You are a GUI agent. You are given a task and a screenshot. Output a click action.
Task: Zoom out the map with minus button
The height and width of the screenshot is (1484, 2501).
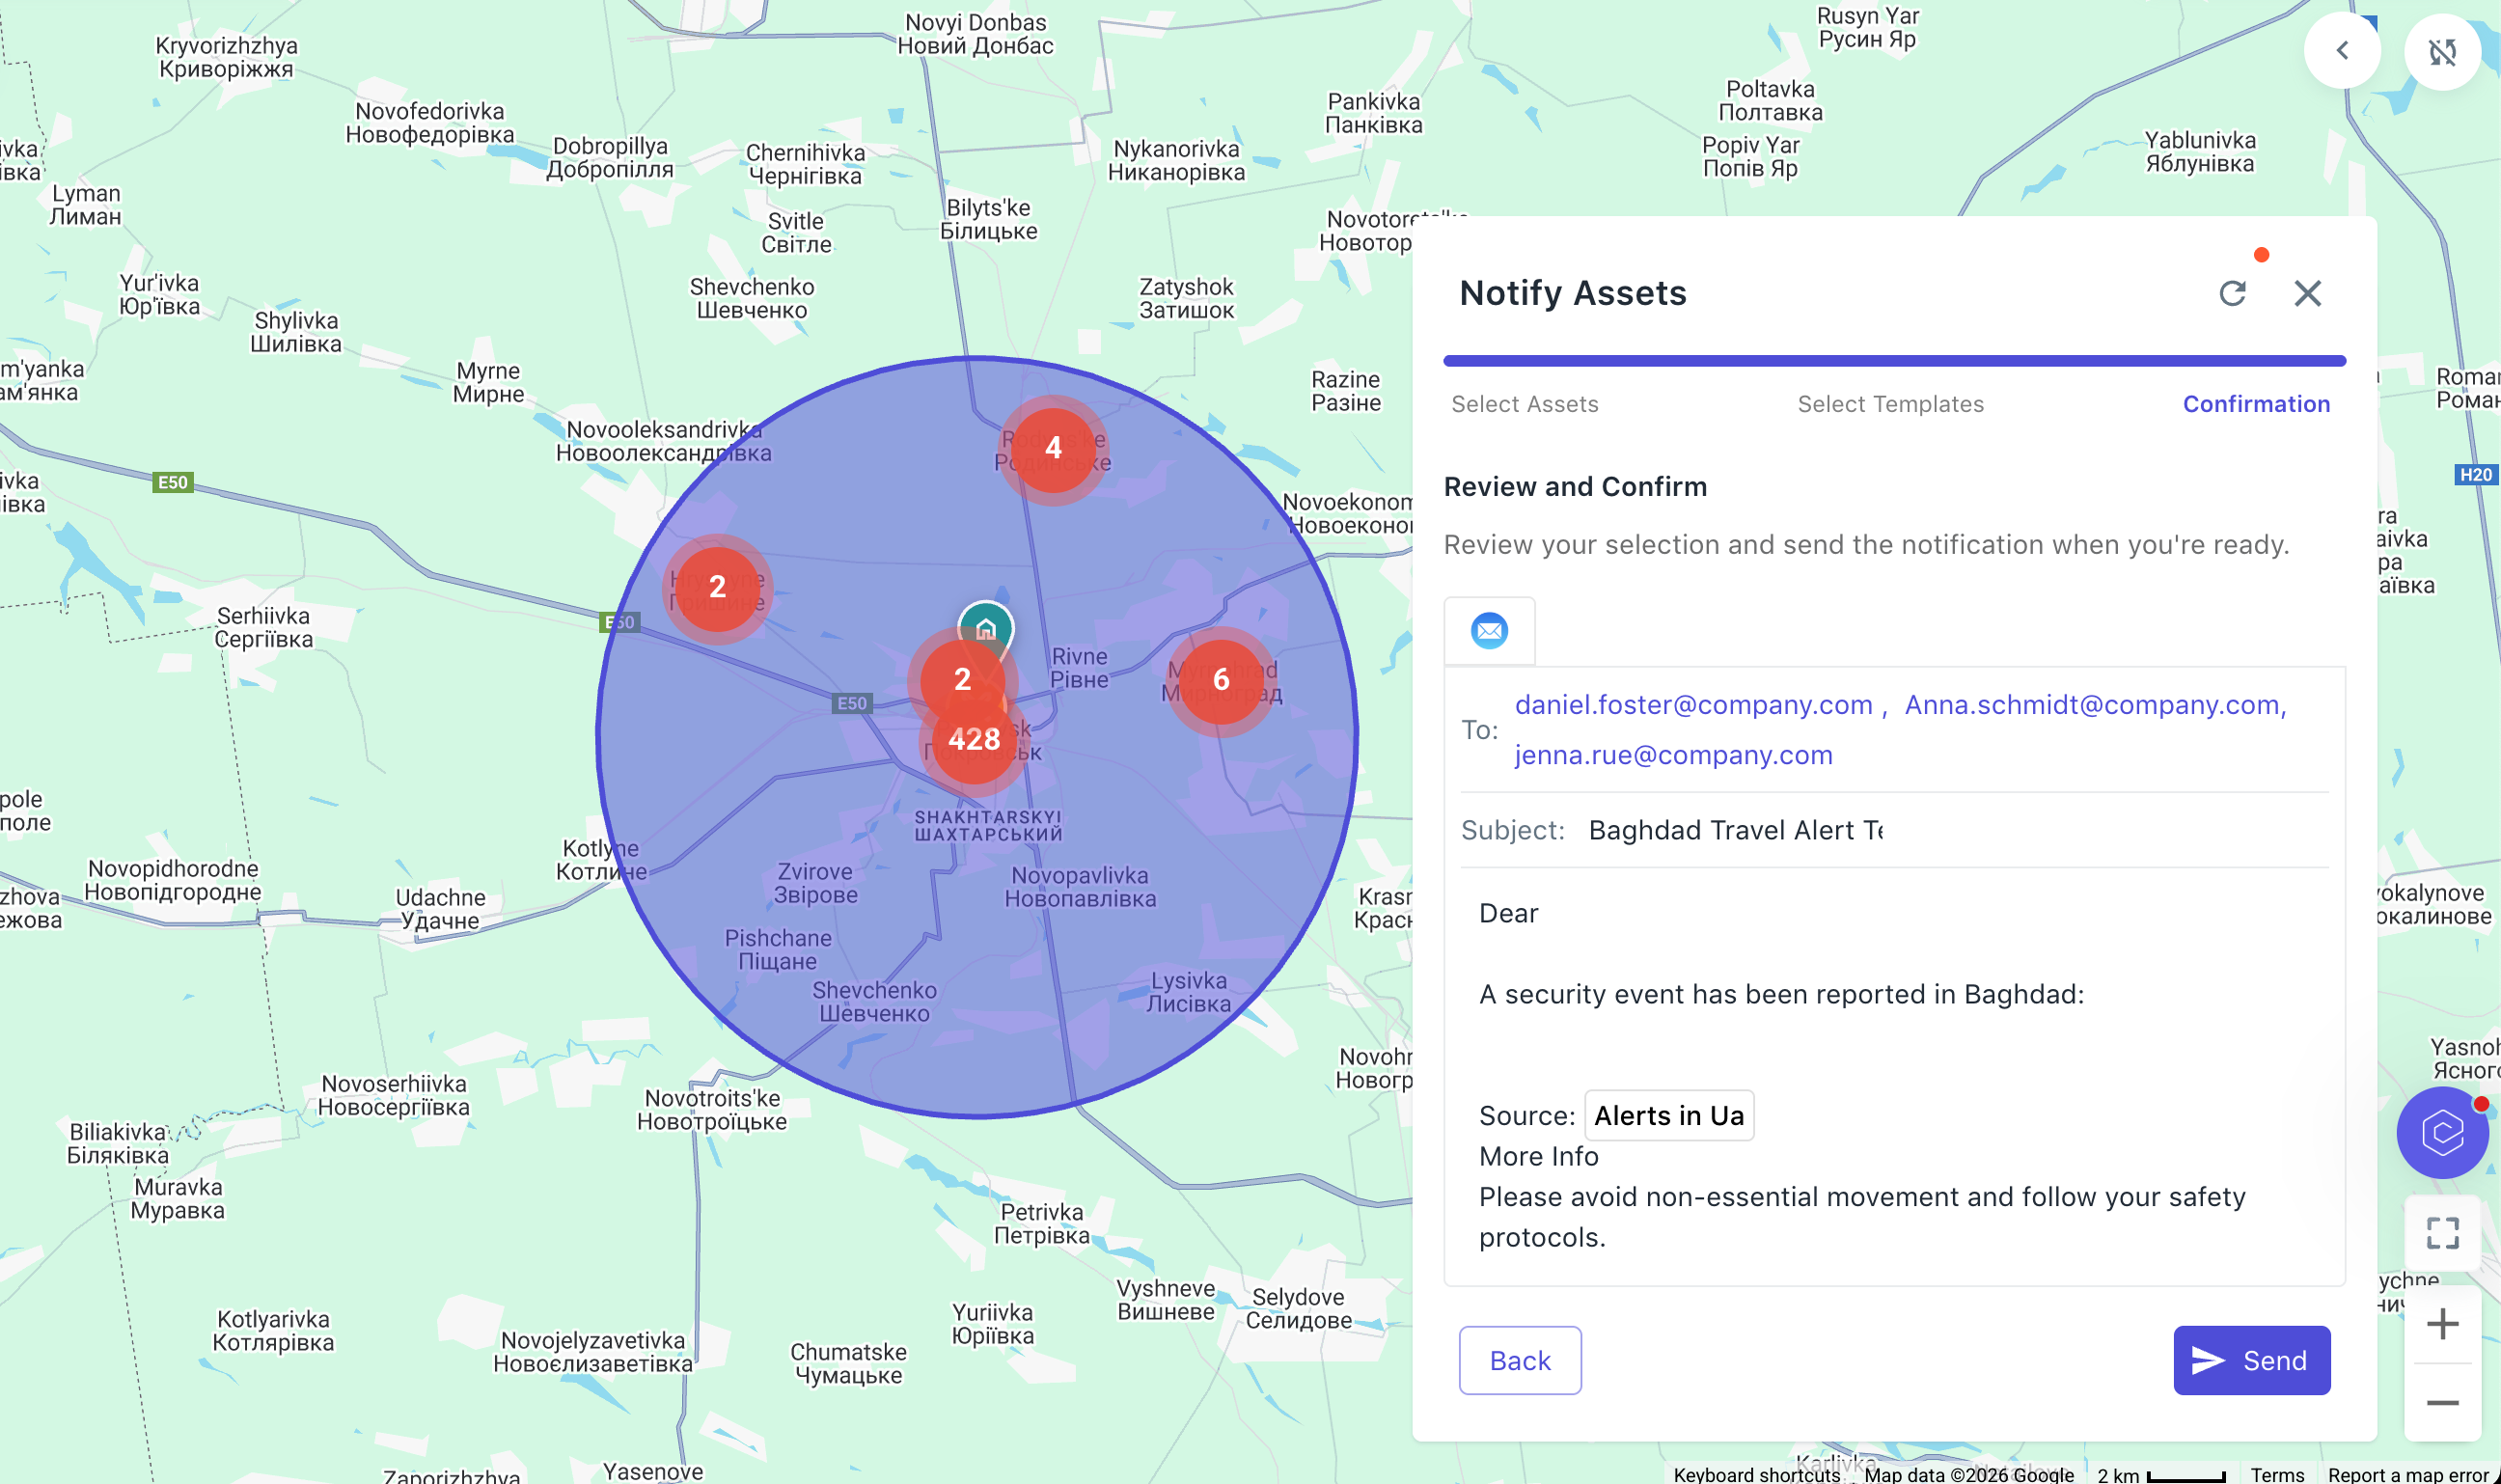point(2442,1403)
